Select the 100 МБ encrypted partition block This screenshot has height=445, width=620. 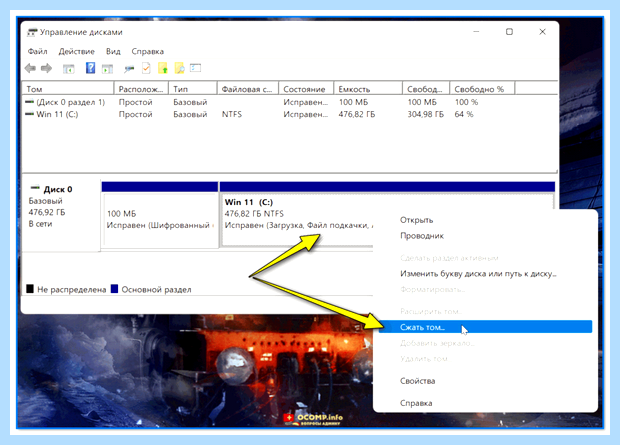(160, 215)
